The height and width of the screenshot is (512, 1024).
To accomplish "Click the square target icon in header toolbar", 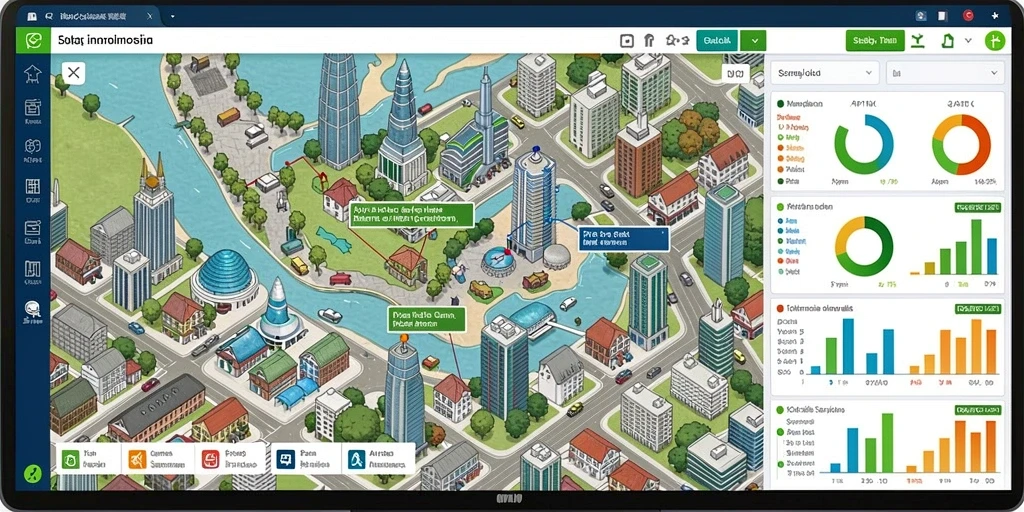I will pos(626,41).
